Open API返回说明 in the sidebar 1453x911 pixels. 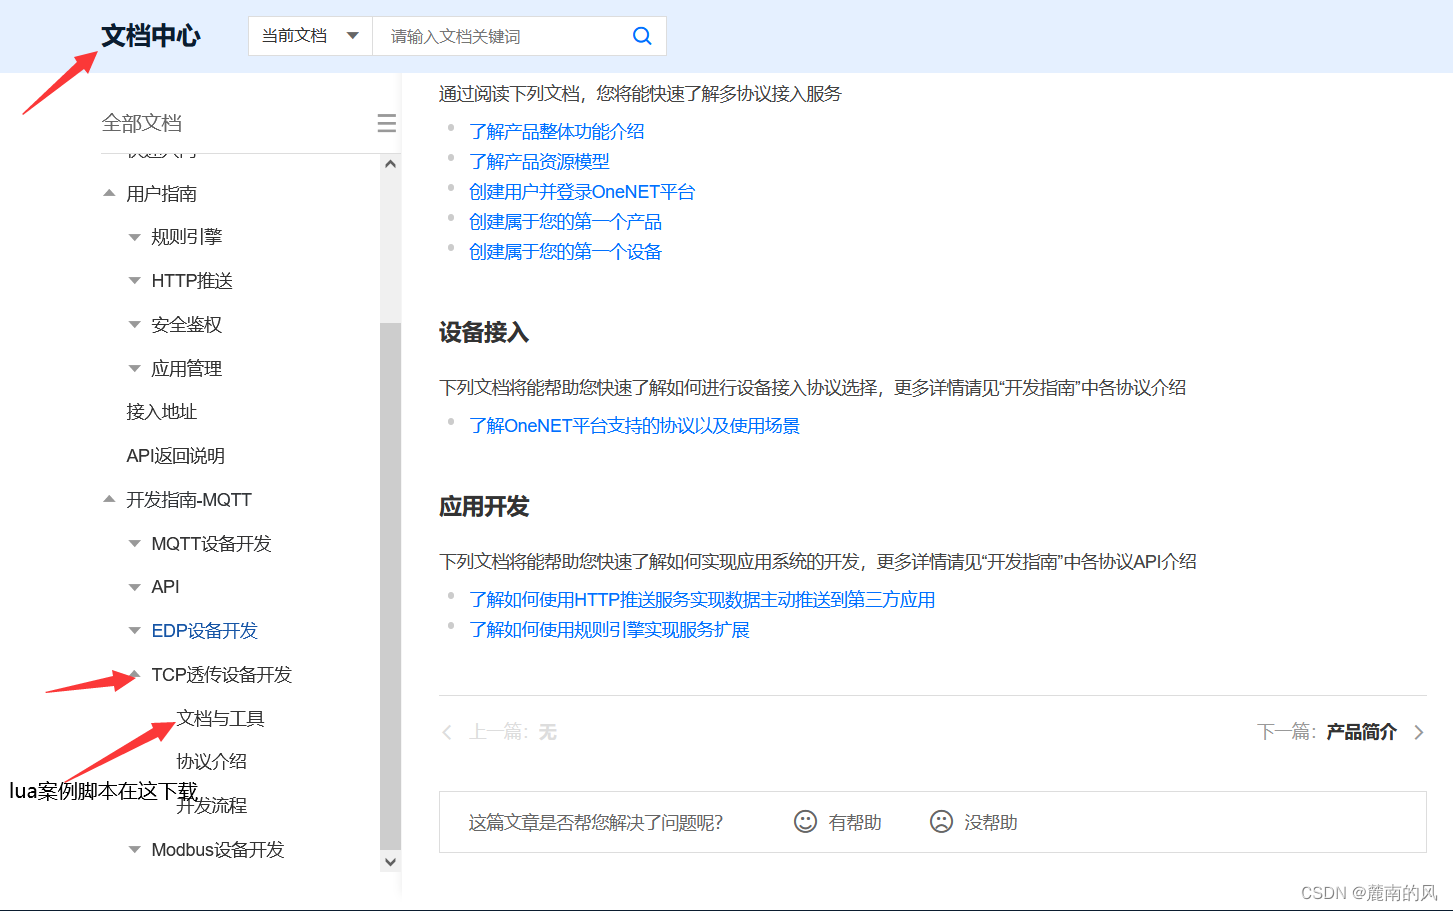176,456
